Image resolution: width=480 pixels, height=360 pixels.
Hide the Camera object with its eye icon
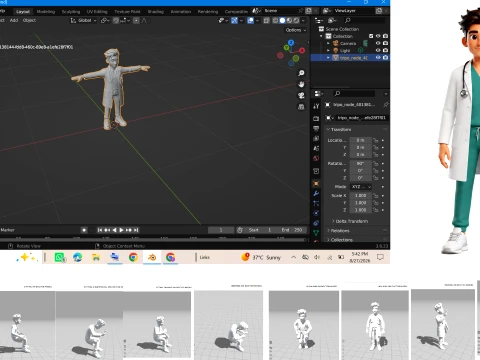[378, 43]
